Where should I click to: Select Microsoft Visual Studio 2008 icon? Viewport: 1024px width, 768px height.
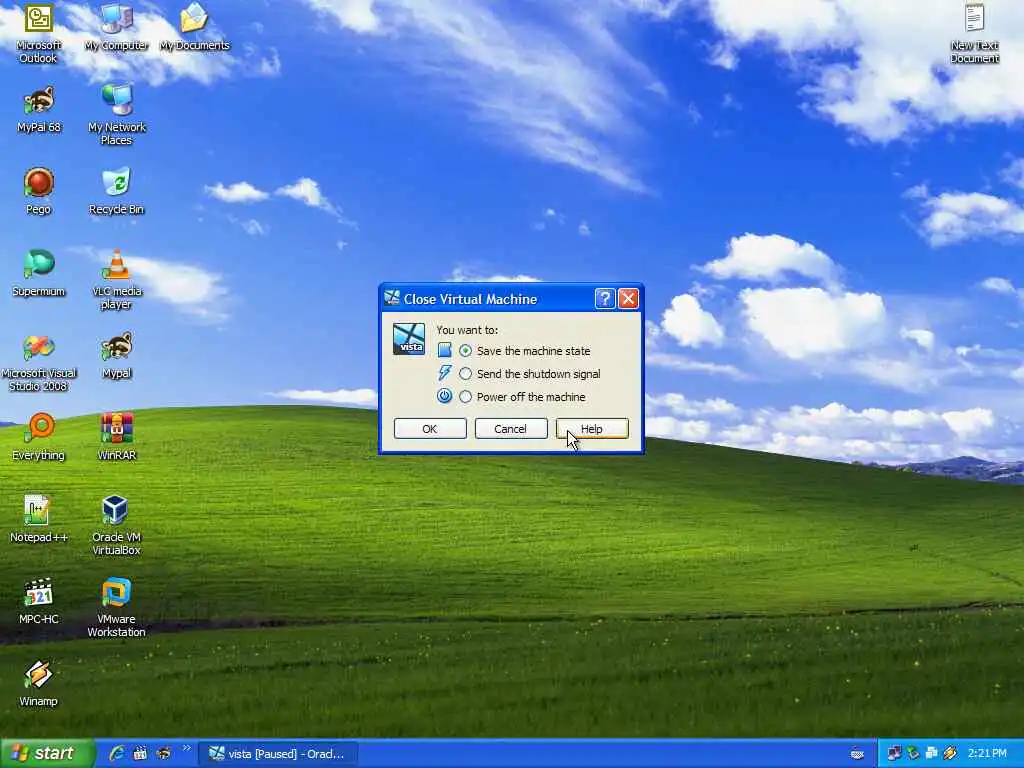pos(39,362)
